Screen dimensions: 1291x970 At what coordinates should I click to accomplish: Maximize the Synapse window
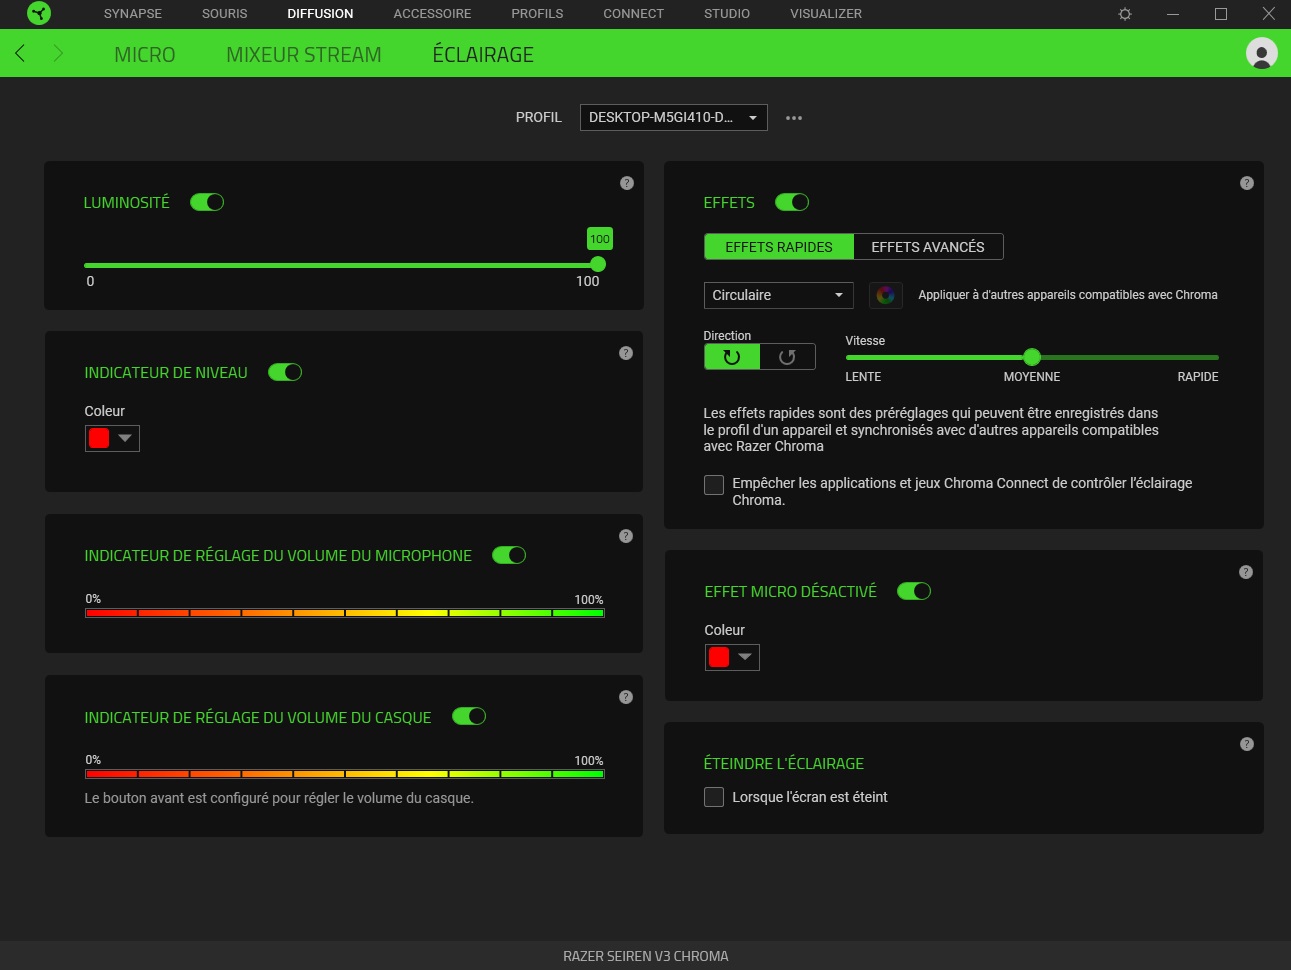point(1221,14)
